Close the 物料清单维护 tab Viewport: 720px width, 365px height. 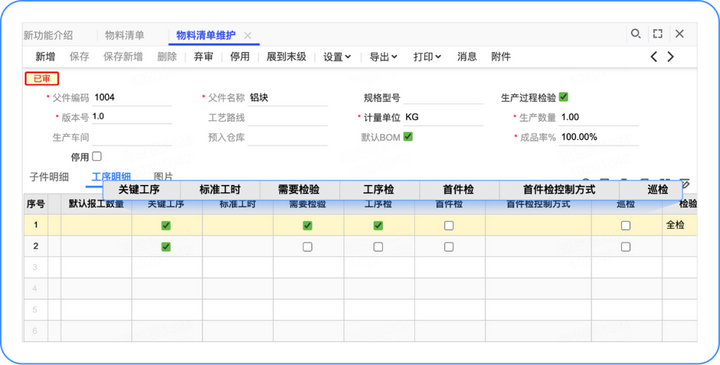[248, 35]
